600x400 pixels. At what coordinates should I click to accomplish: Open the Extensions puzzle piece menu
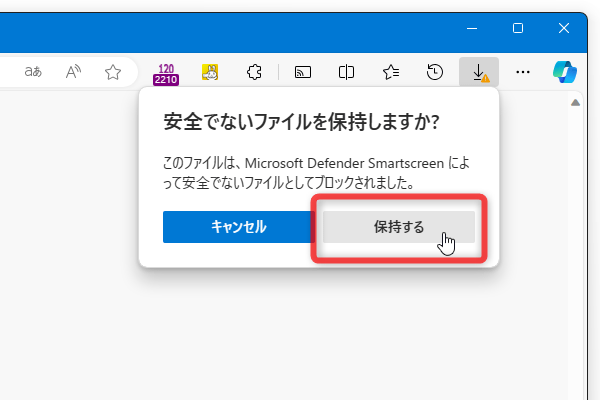tap(254, 72)
